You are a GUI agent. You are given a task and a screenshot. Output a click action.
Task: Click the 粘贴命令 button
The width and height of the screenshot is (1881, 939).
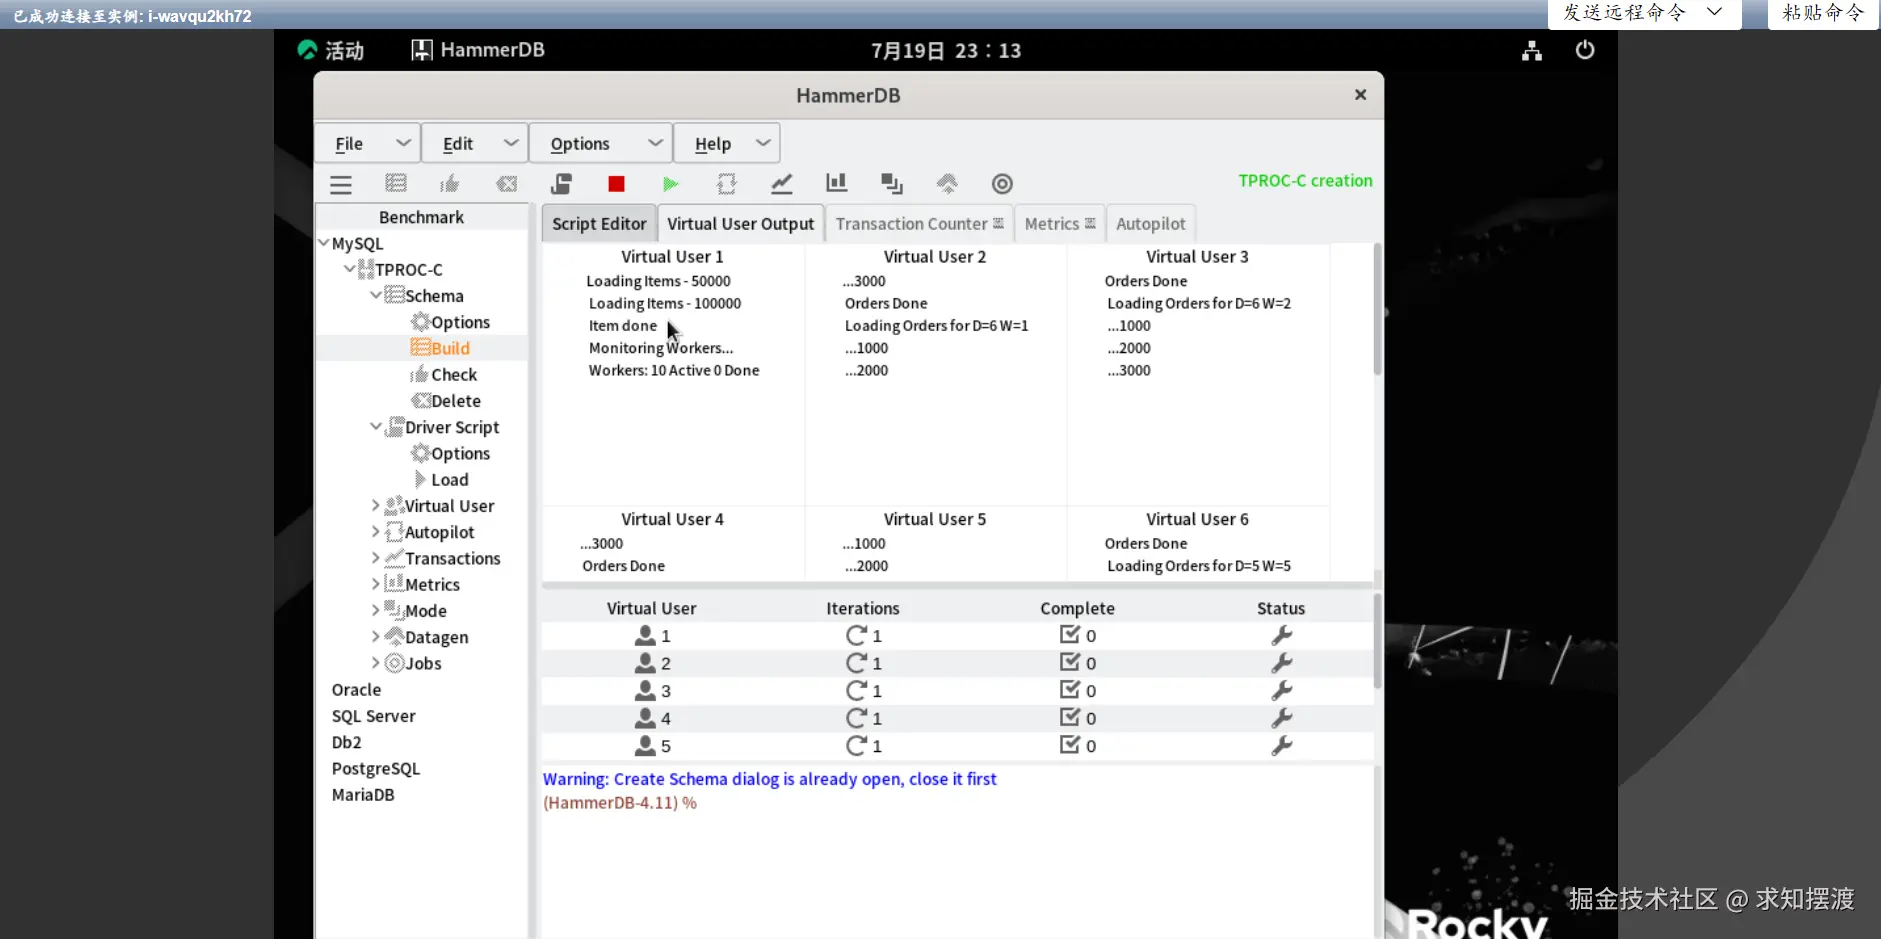point(1823,14)
